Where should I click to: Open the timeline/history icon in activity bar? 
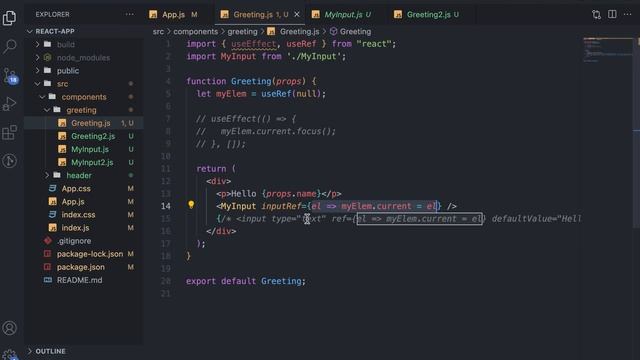point(9,161)
